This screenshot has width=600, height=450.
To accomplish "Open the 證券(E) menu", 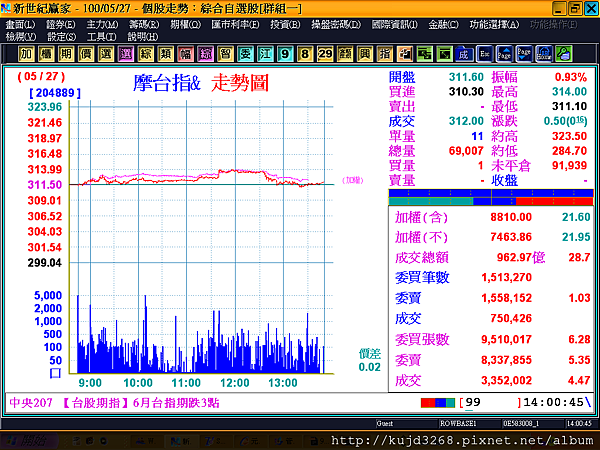I will [60, 25].
